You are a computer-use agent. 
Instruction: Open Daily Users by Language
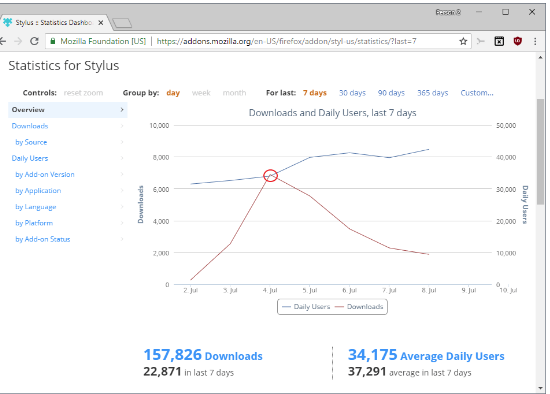click(35, 207)
